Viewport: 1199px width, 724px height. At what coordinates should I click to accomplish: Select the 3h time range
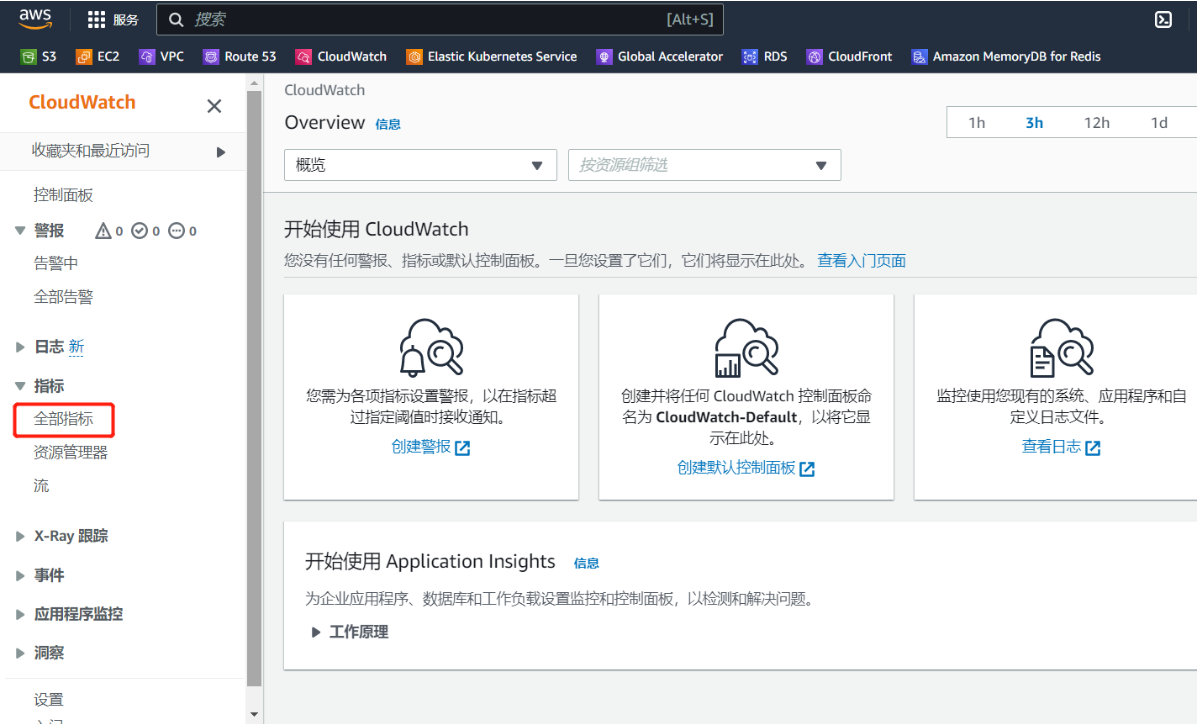coord(1034,122)
